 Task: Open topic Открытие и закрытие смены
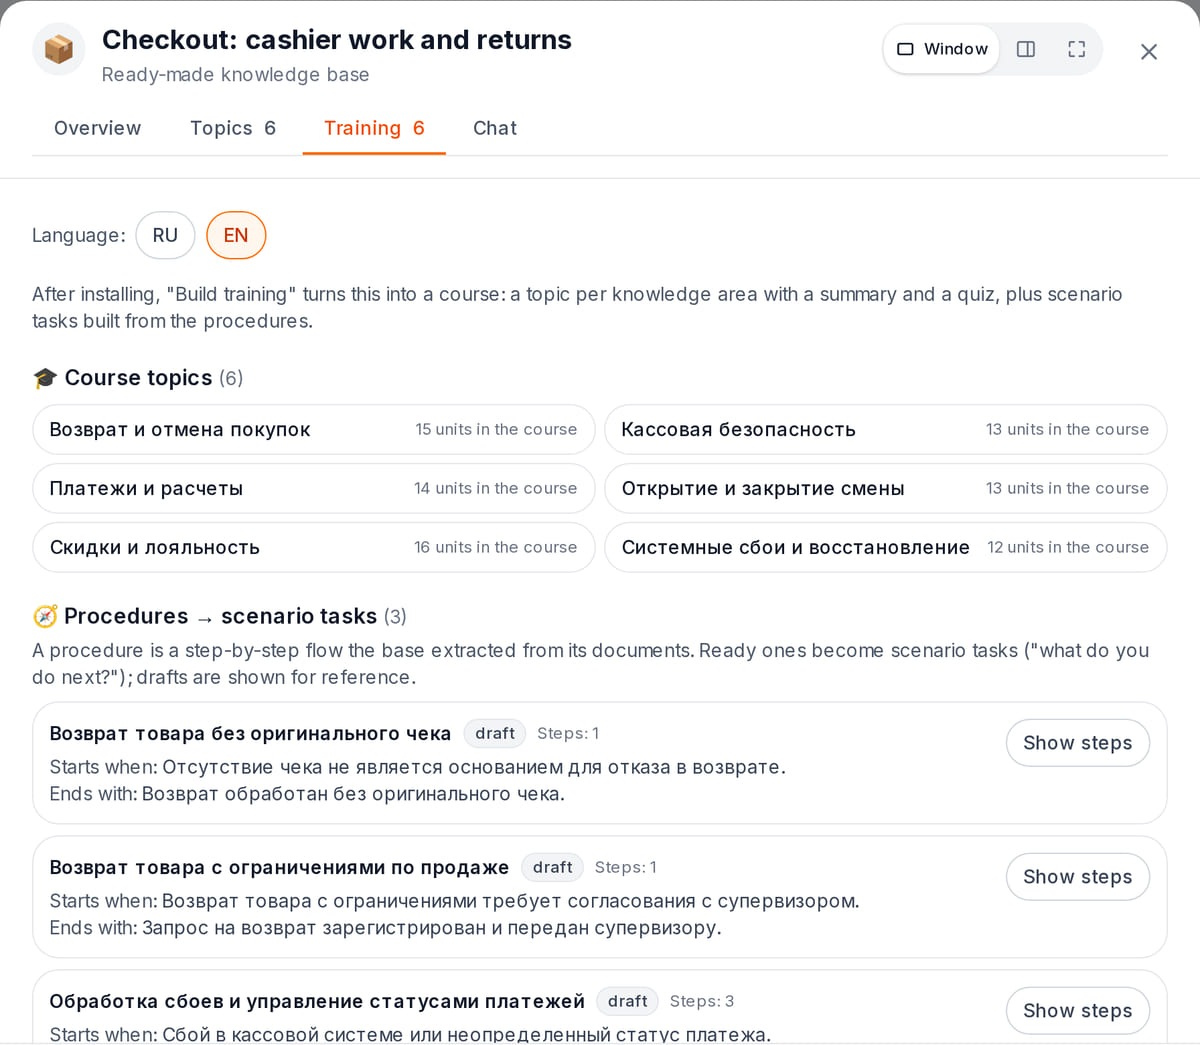pyautogui.click(x=886, y=488)
